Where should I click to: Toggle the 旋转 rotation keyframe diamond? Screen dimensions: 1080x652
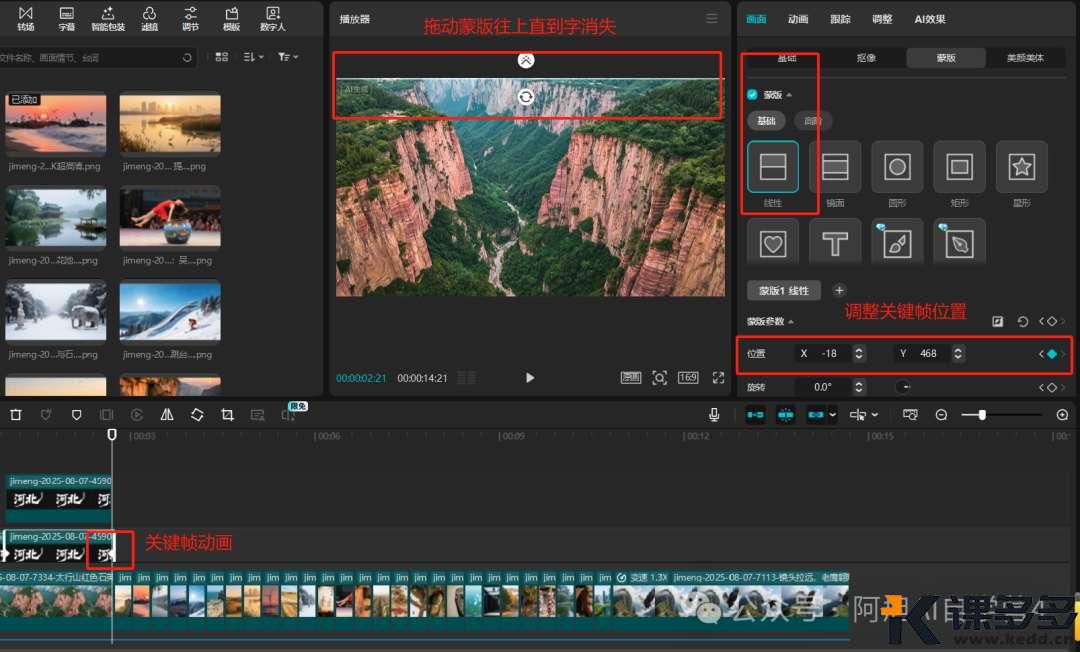1052,388
